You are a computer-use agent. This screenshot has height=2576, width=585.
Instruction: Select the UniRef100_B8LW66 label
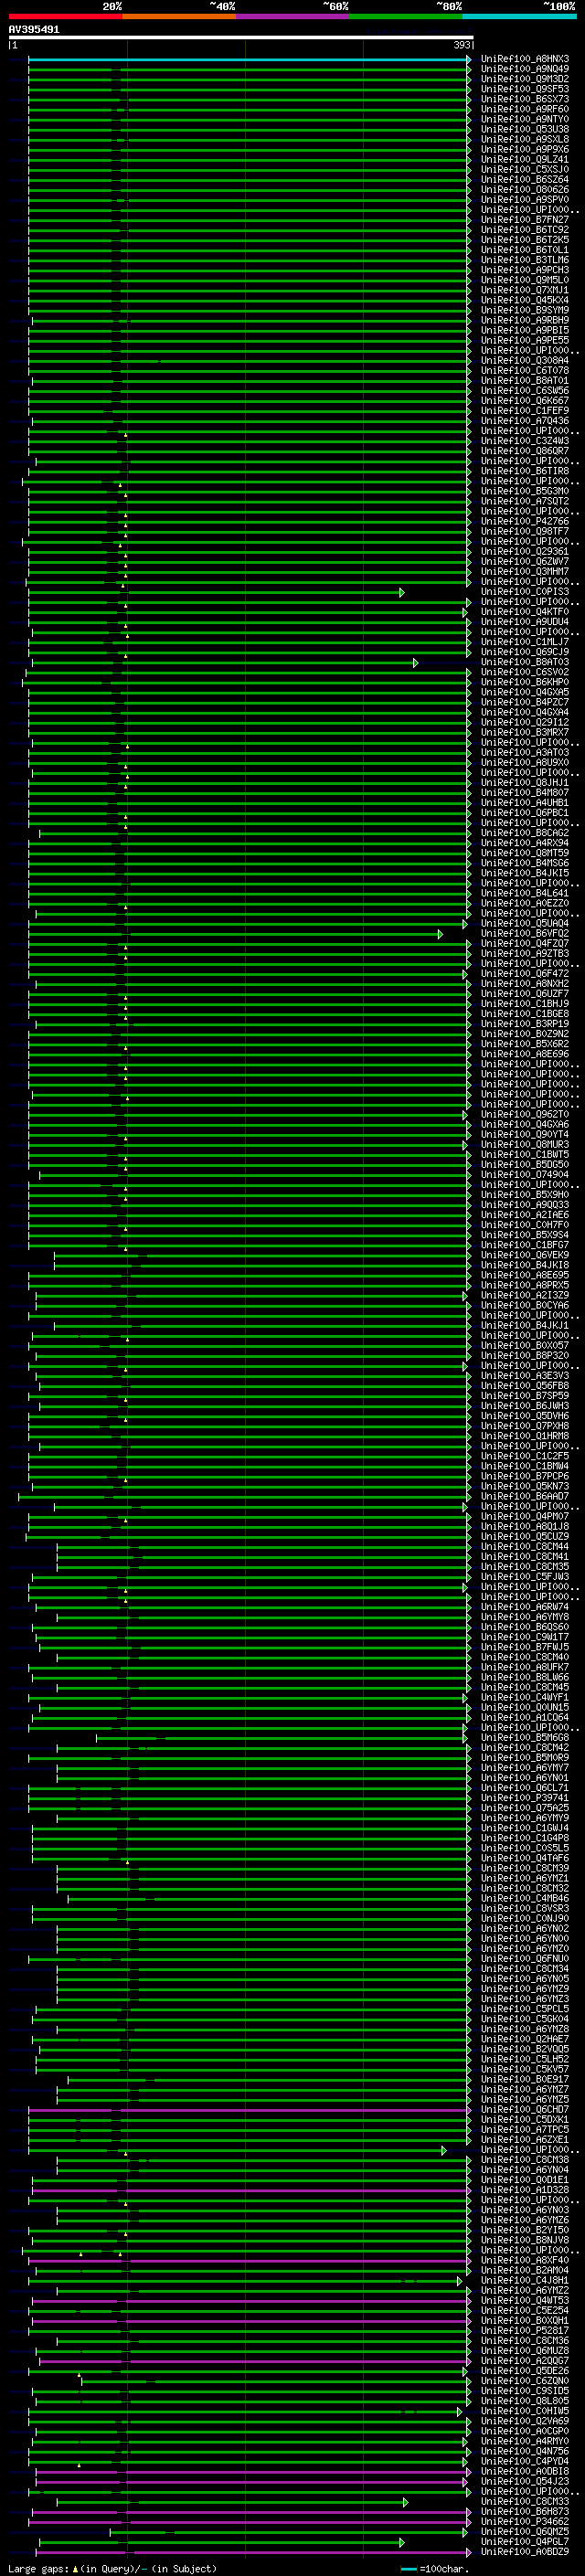coord(525,1678)
